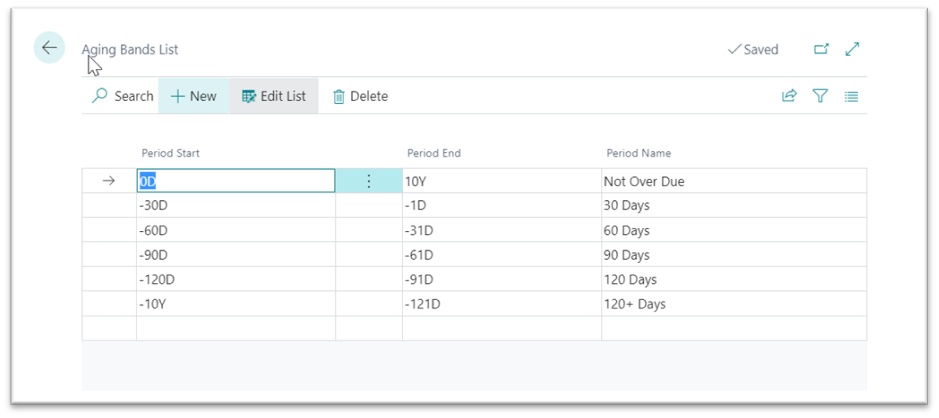
Task: Open row options three-dot menu
Action: coord(369,181)
